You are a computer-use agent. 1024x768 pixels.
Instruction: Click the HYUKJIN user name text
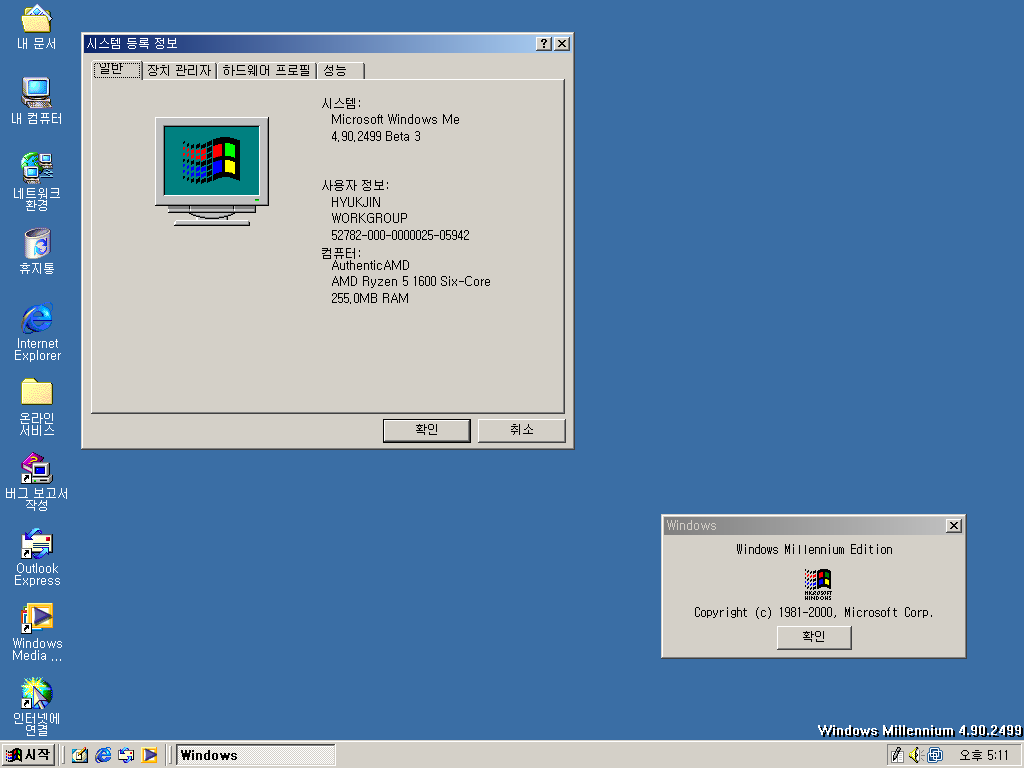coord(355,202)
